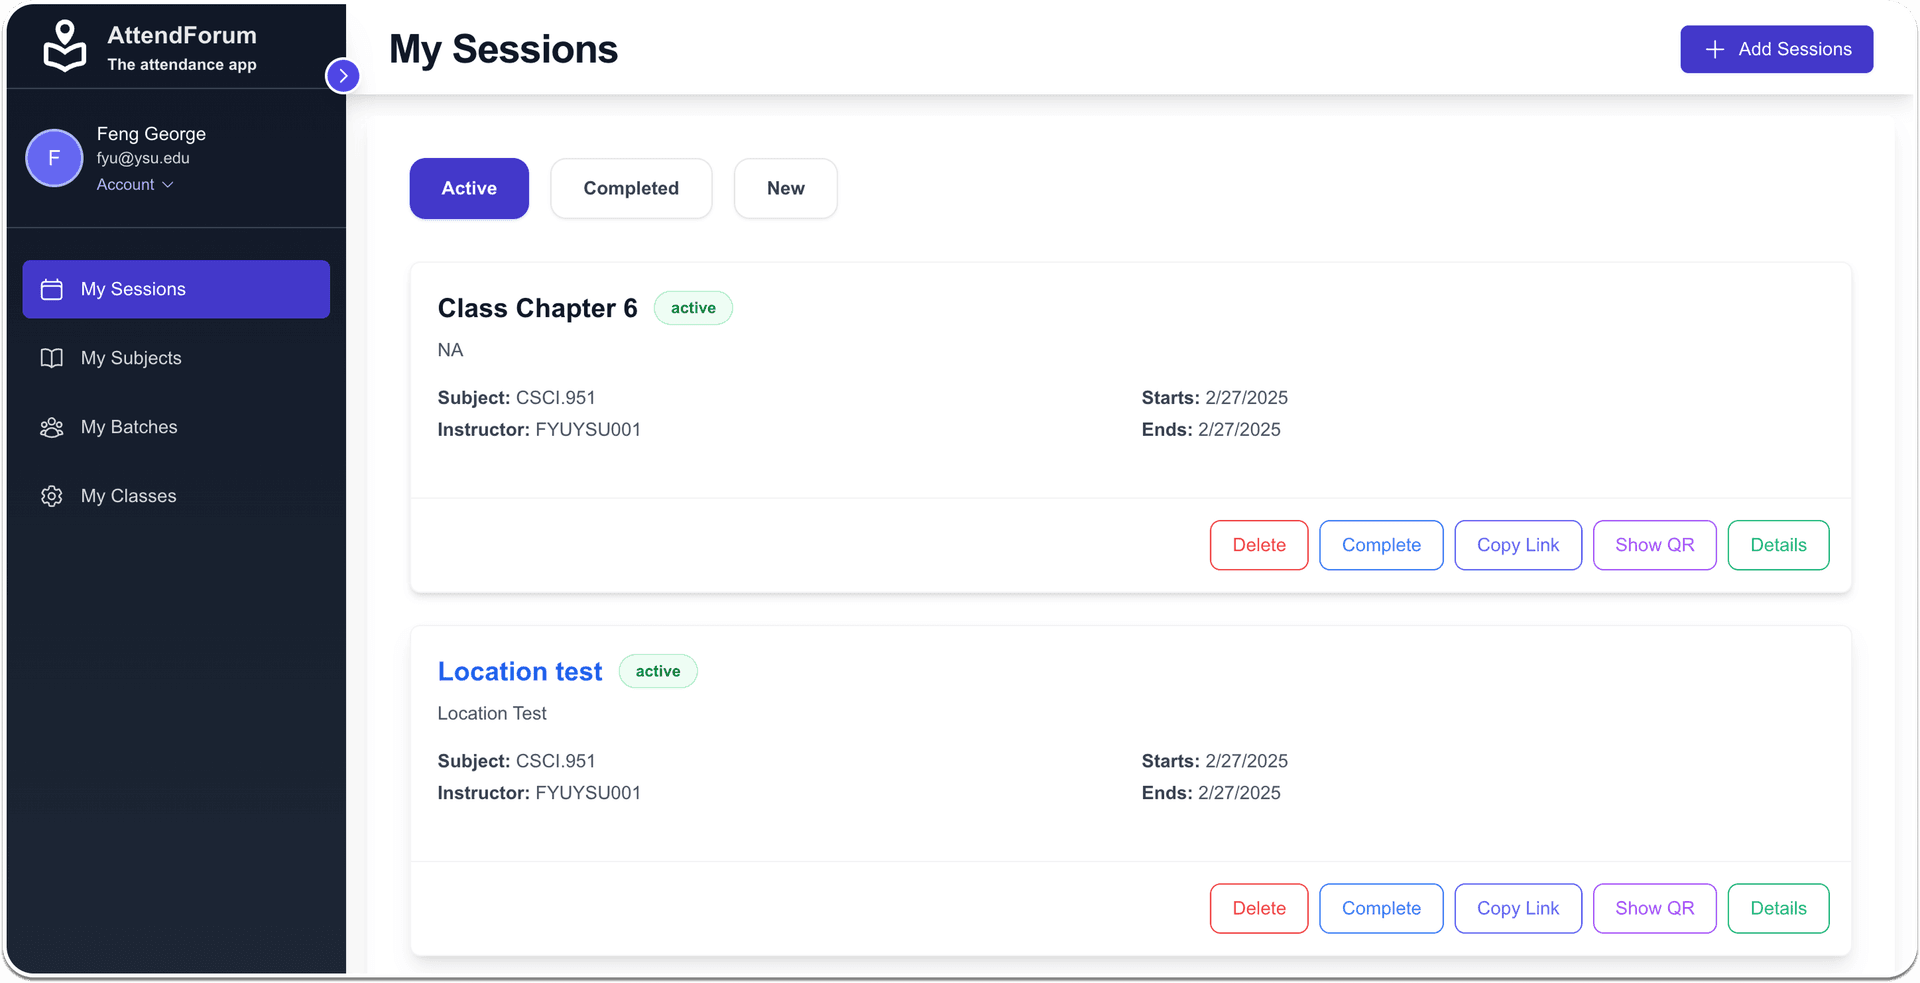1920x983 pixels.
Task: Click the calendar icon beside My Sessions
Action: (x=52, y=289)
